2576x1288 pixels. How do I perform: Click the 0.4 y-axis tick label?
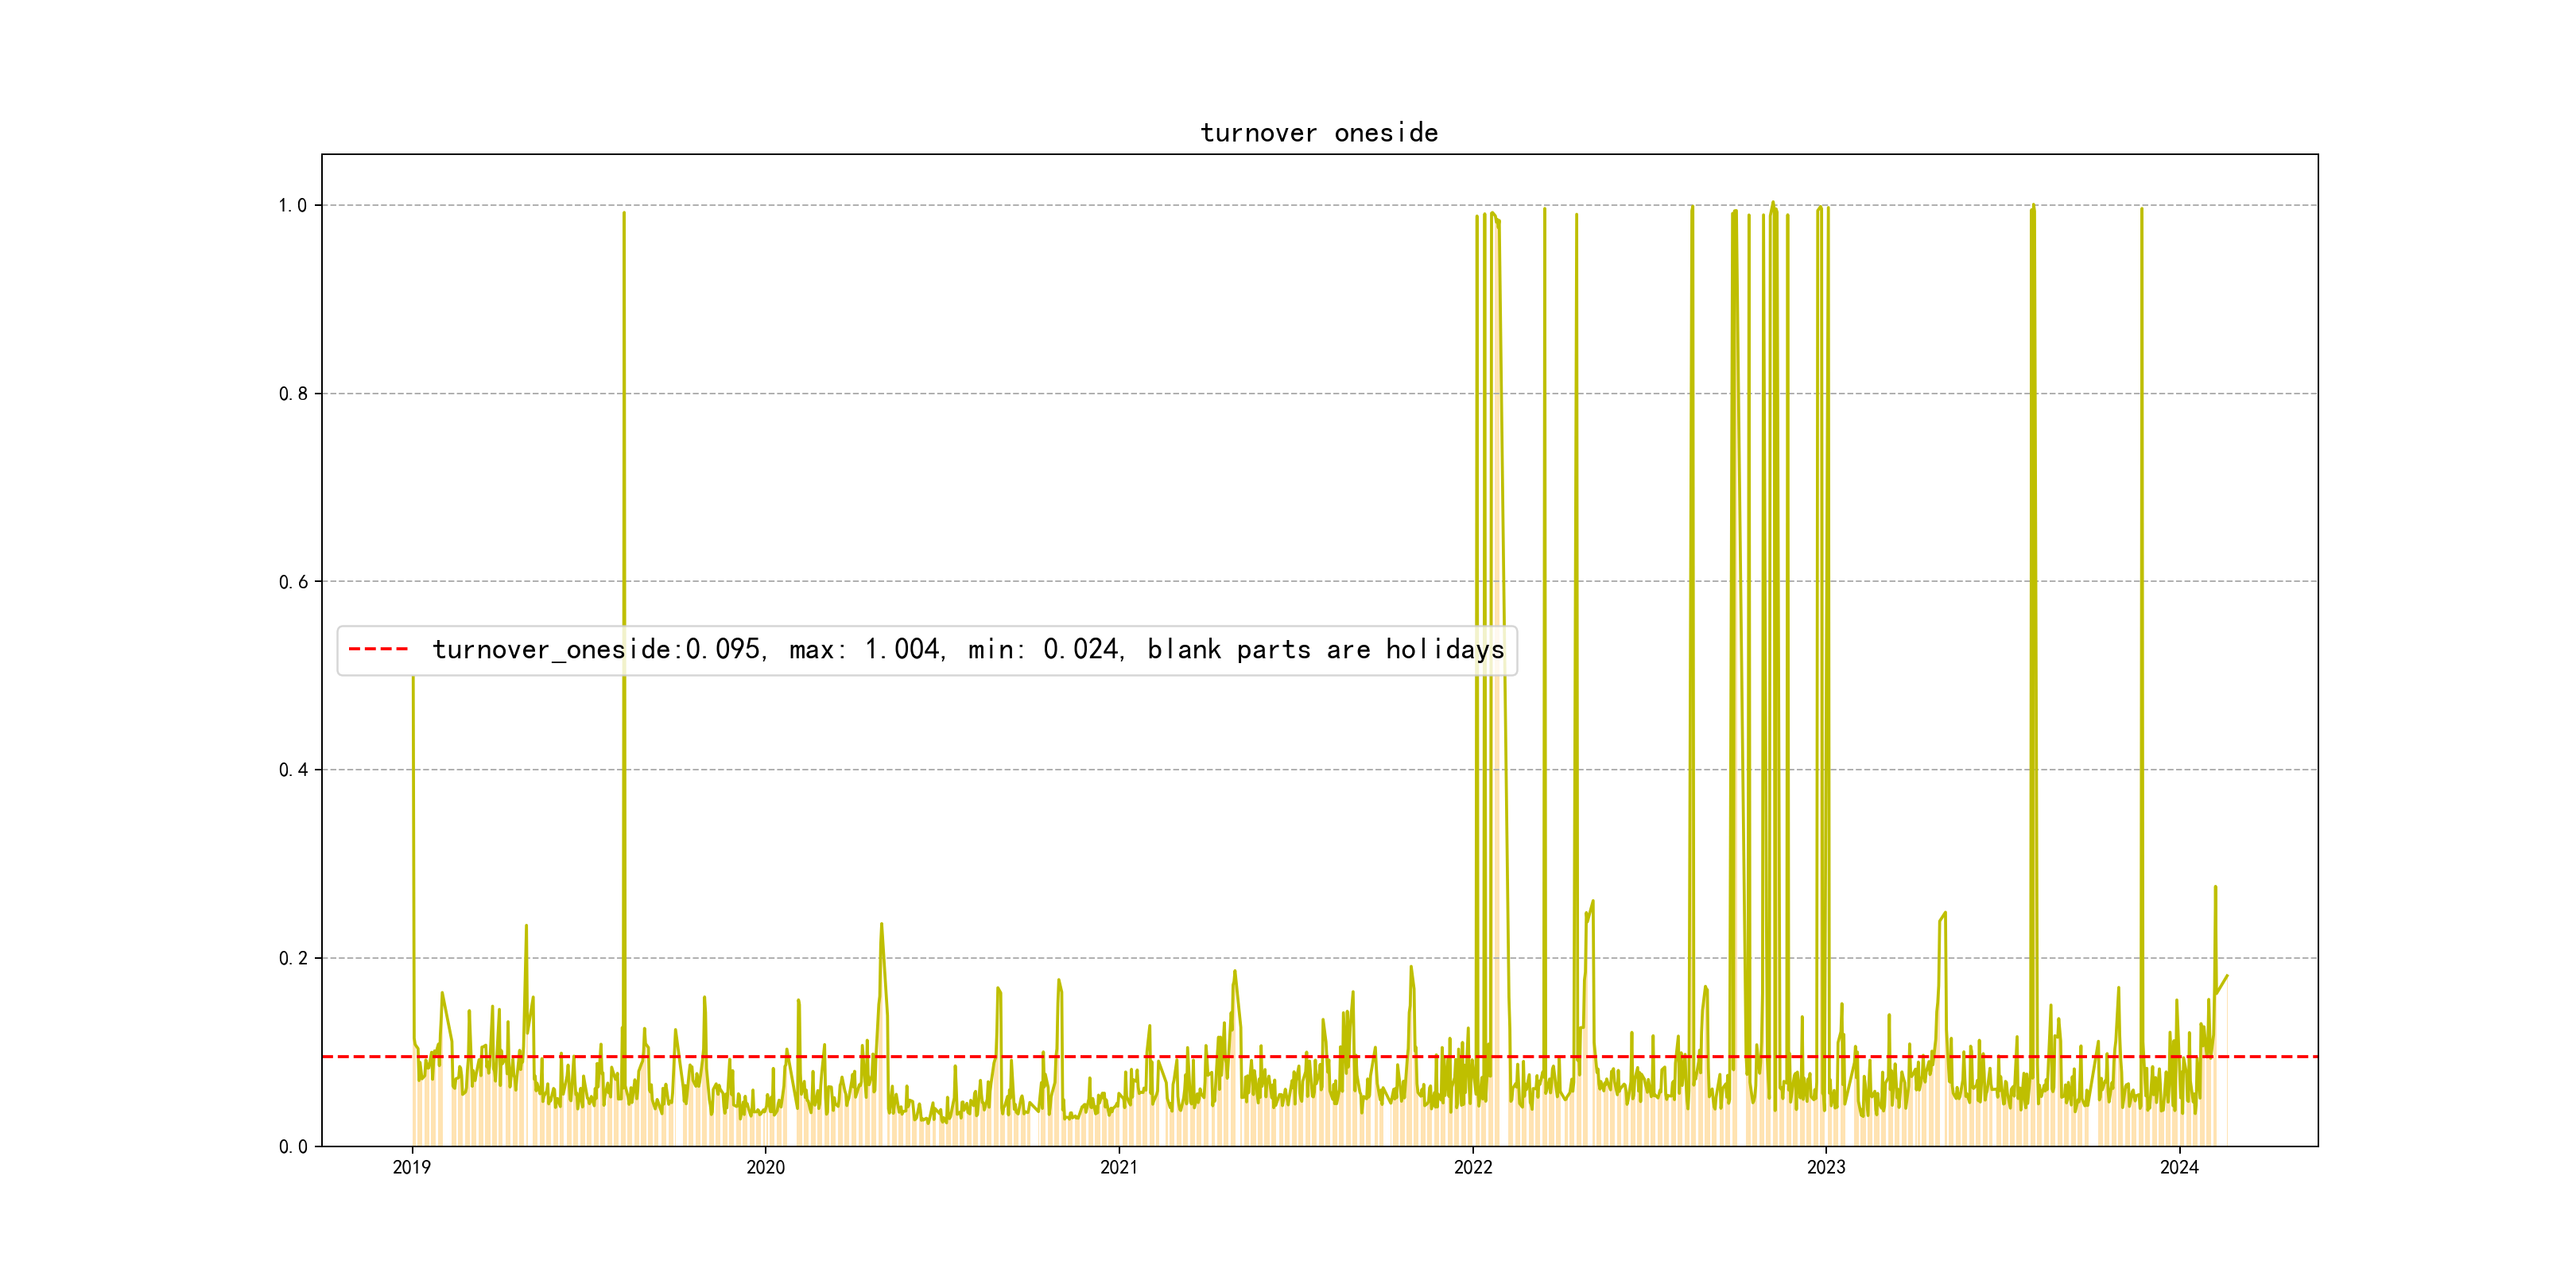(x=292, y=770)
